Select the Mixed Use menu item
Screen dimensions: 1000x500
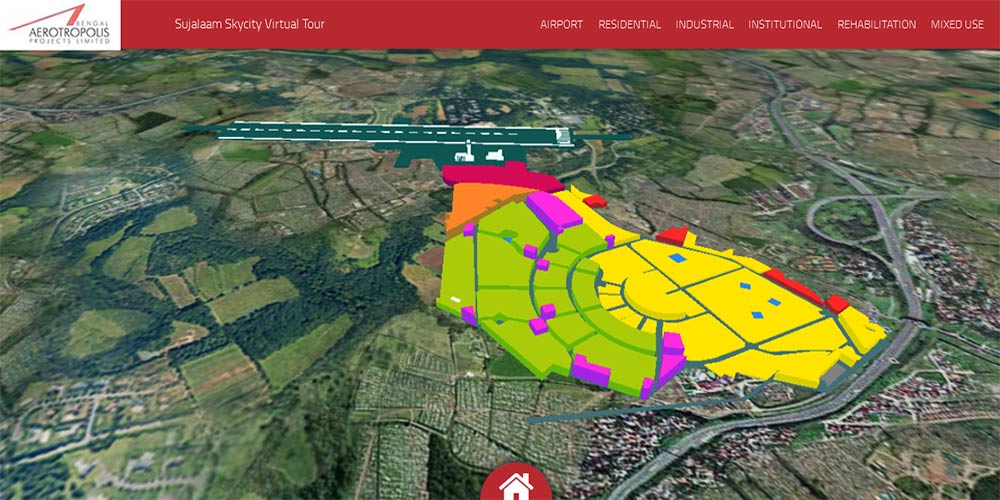click(x=957, y=24)
